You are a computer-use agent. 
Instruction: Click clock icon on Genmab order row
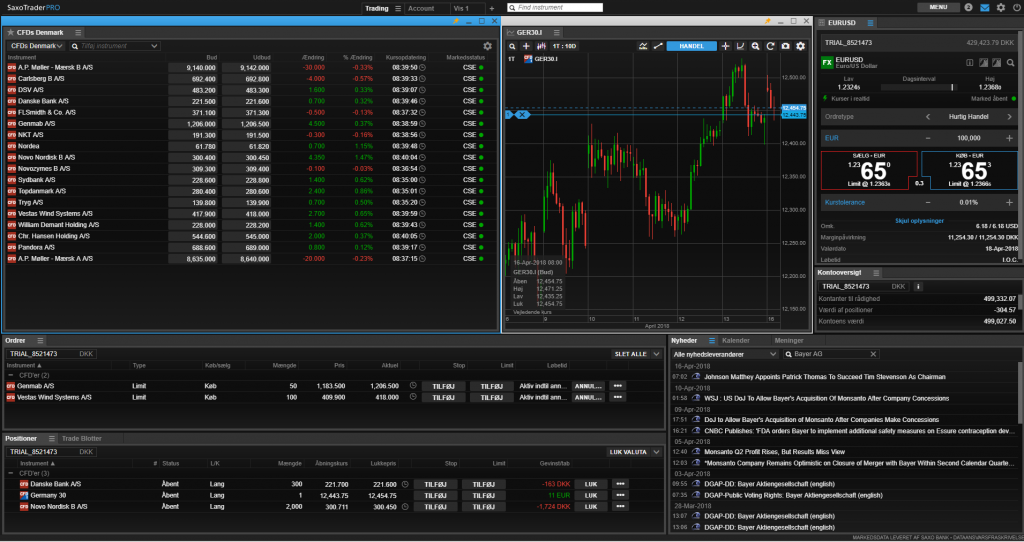[413, 386]
